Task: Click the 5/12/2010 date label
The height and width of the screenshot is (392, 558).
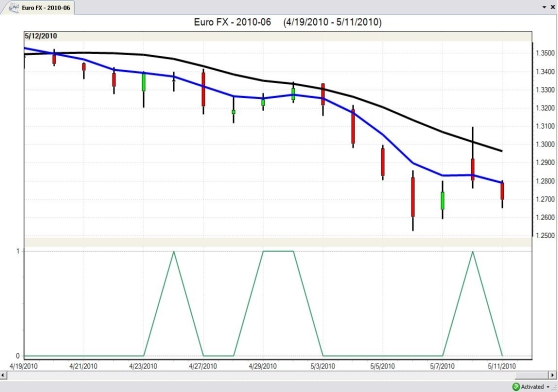Action: (41, 36)
